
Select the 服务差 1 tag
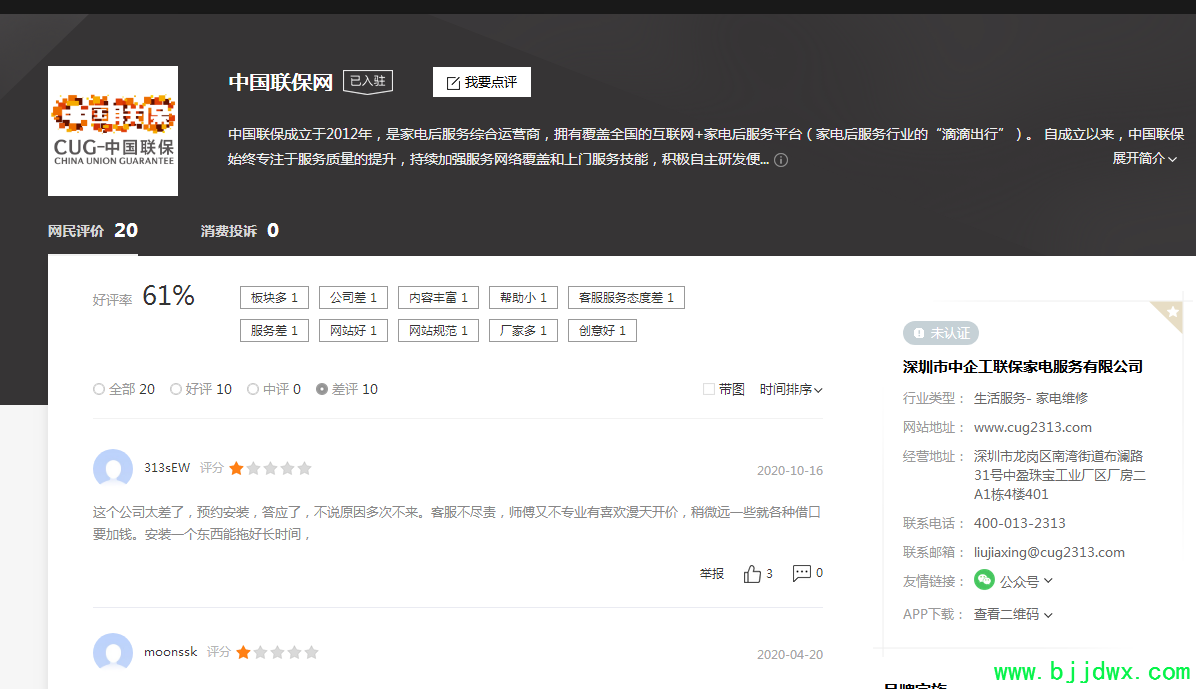pyautogui.click(x=274, y=330)
